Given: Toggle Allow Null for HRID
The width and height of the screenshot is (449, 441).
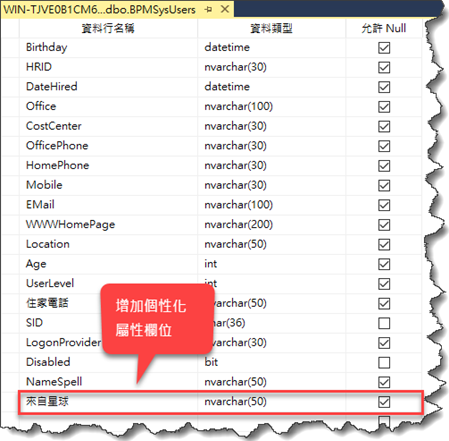Looking at the screenshot, I should point(384,67).
